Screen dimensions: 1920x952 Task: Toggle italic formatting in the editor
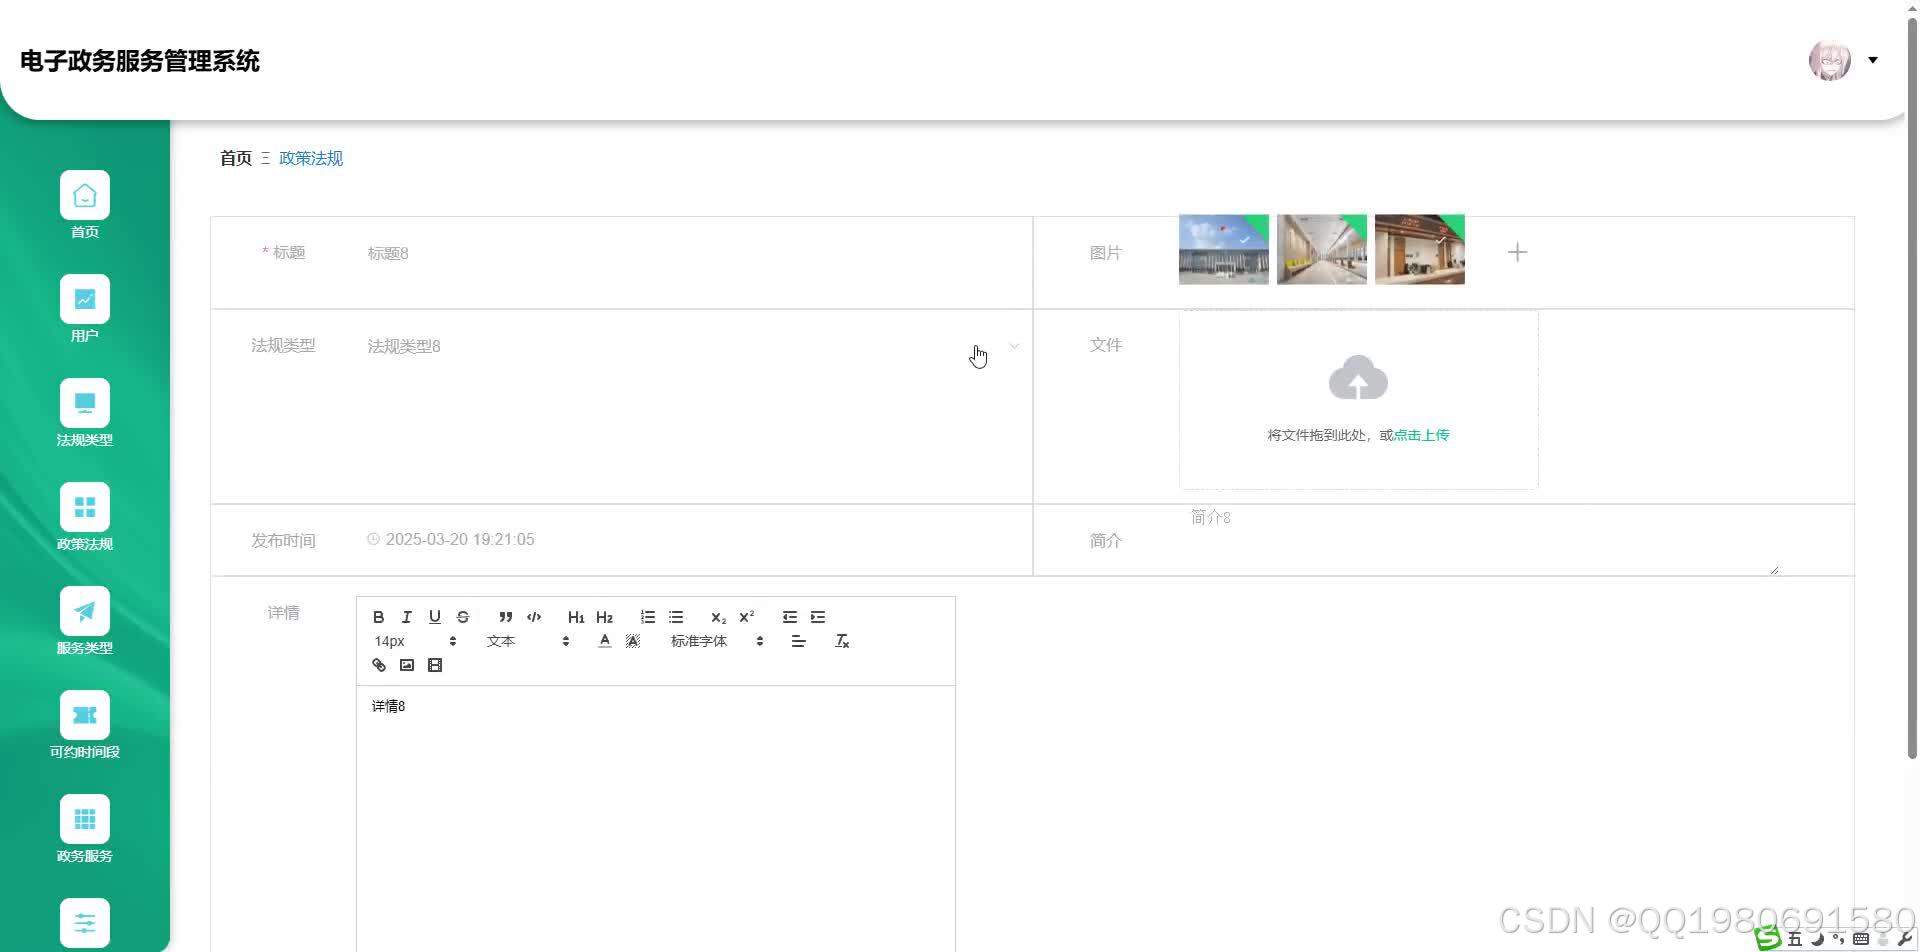click(x=407, y=617)
